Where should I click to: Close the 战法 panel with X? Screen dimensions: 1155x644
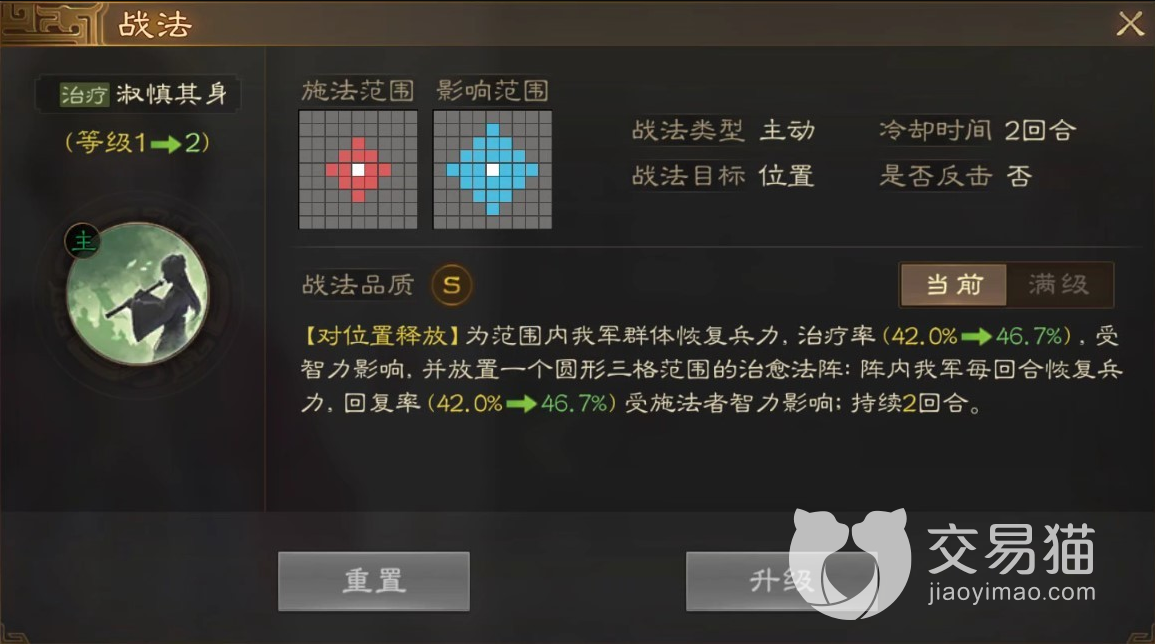(1130, 24)
